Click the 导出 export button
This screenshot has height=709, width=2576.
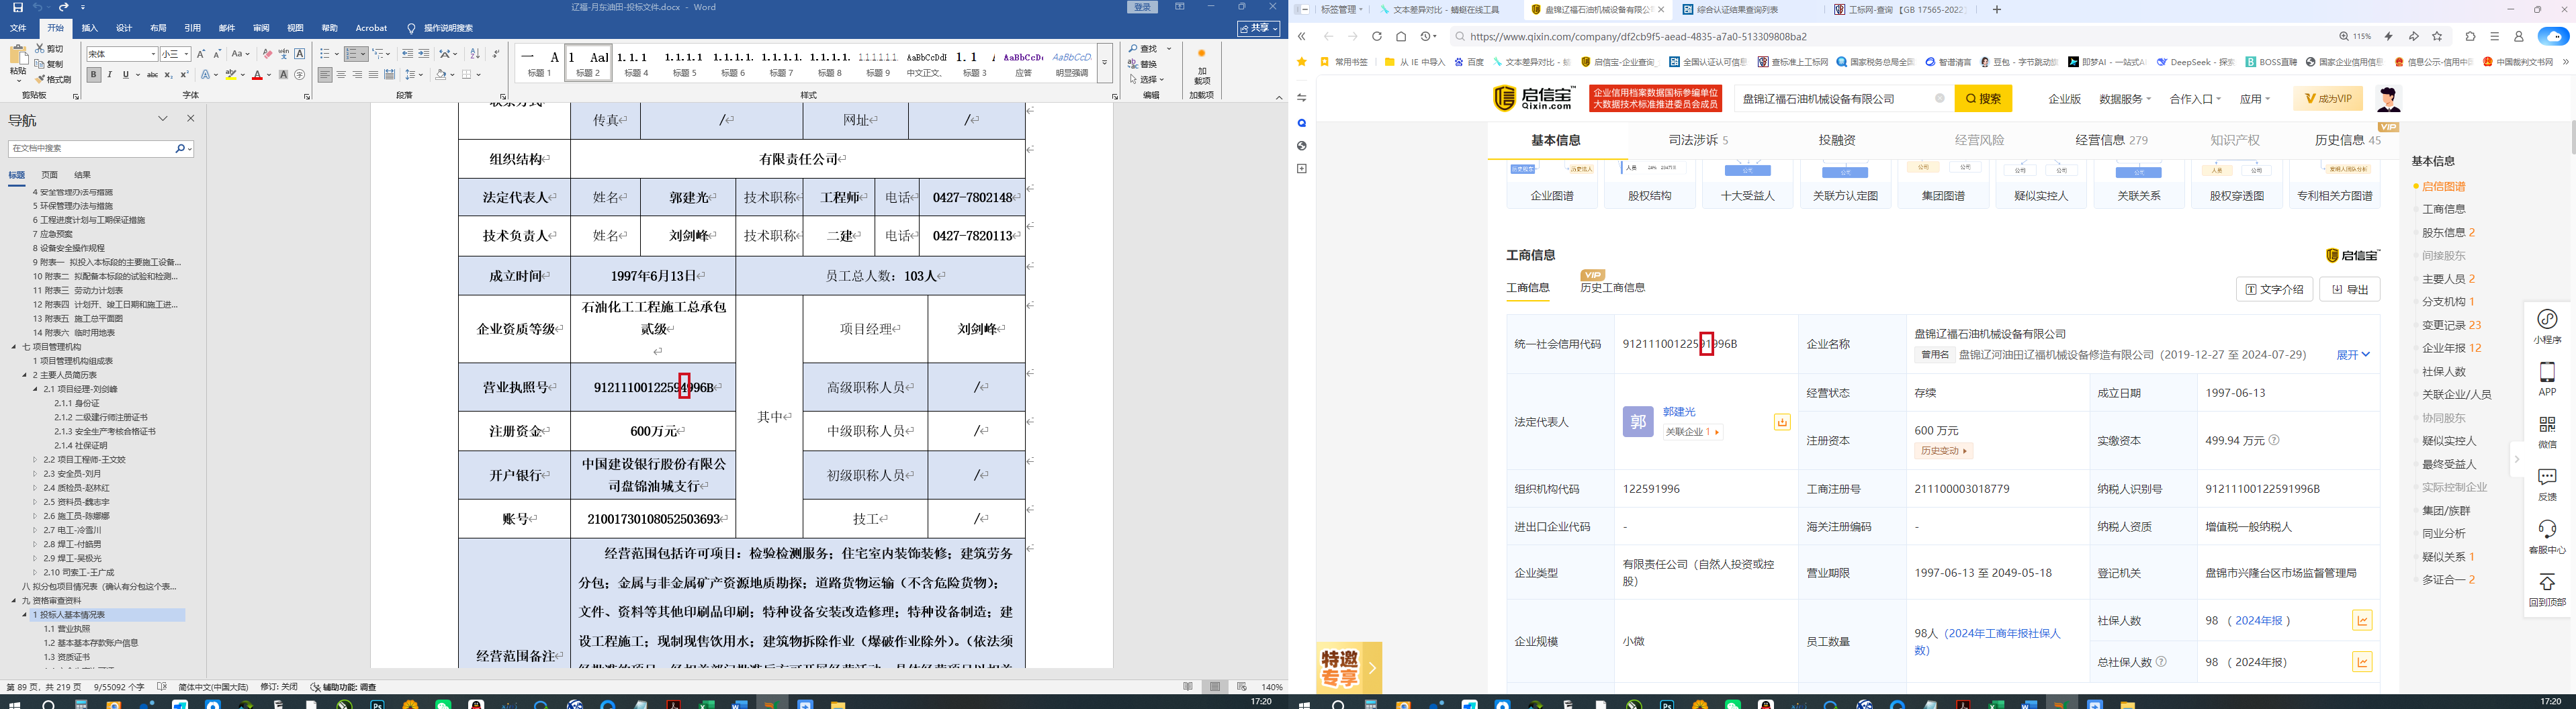2349,289
